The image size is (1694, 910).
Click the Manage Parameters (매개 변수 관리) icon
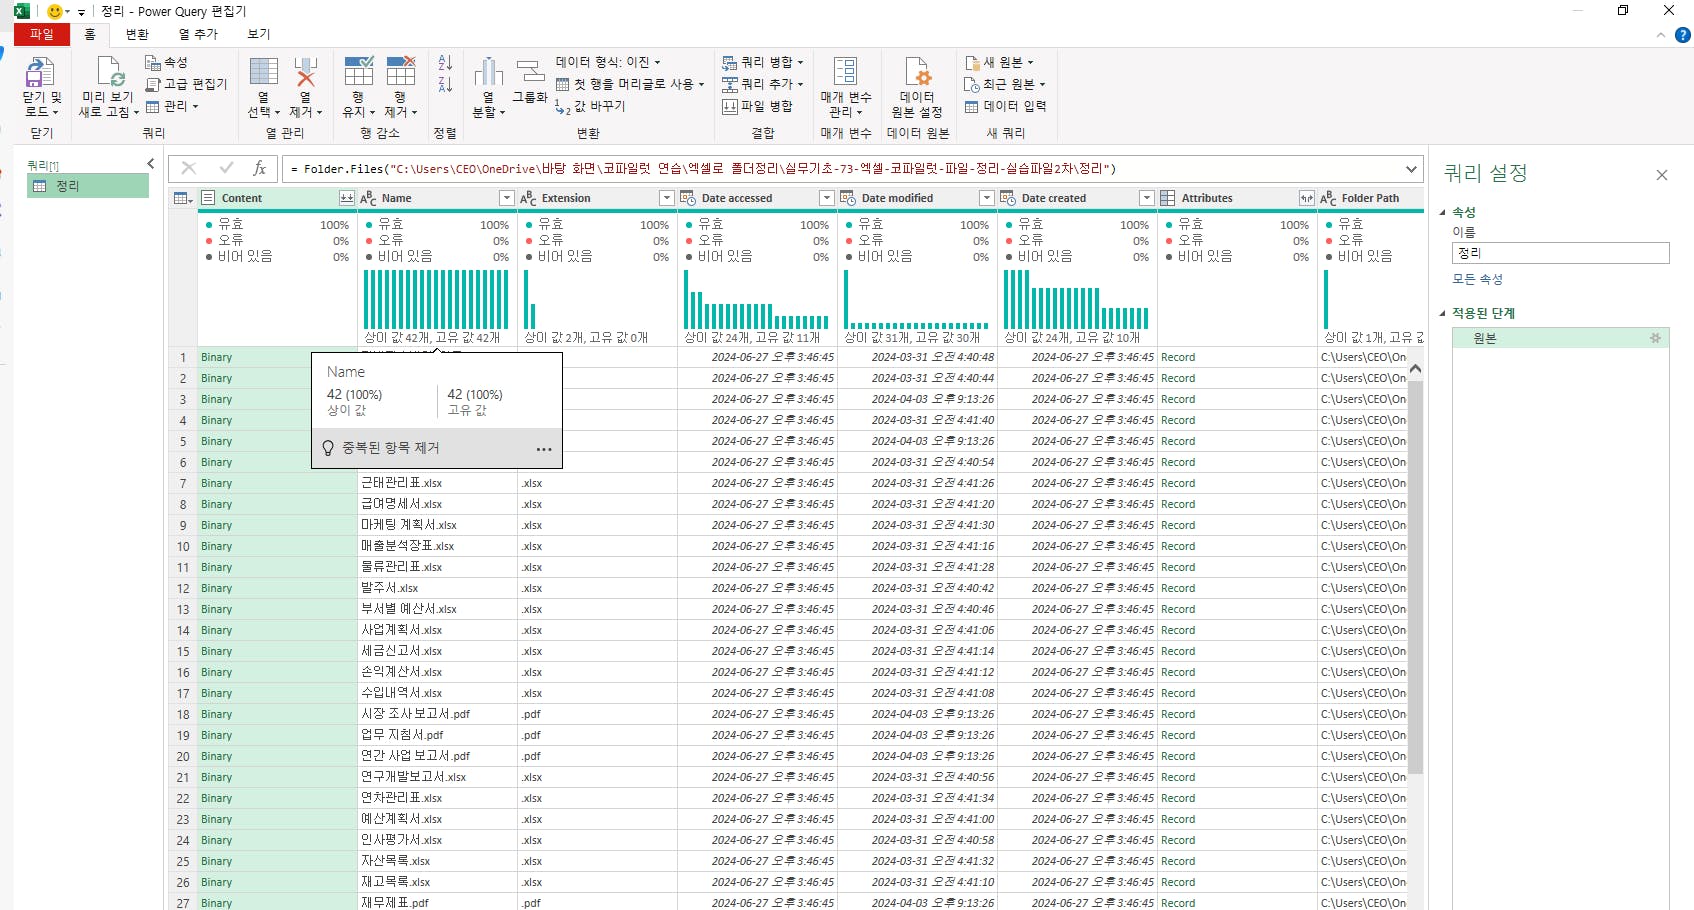pyautogui.click(x=845, y=73)
